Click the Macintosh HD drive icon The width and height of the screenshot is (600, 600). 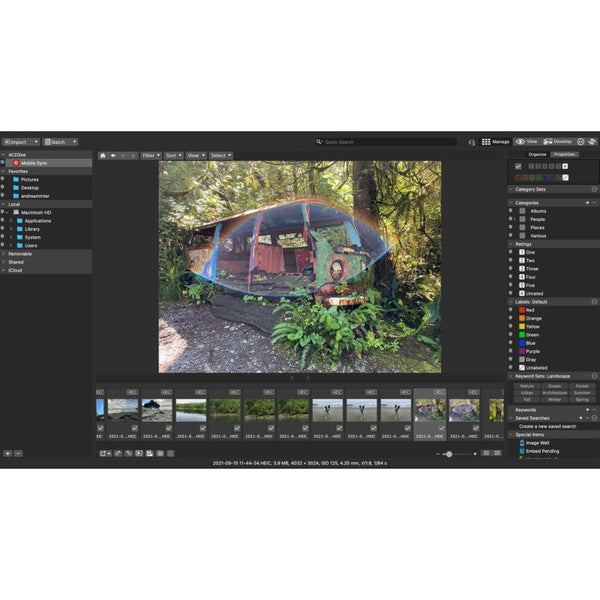click(x=16, y=212)
